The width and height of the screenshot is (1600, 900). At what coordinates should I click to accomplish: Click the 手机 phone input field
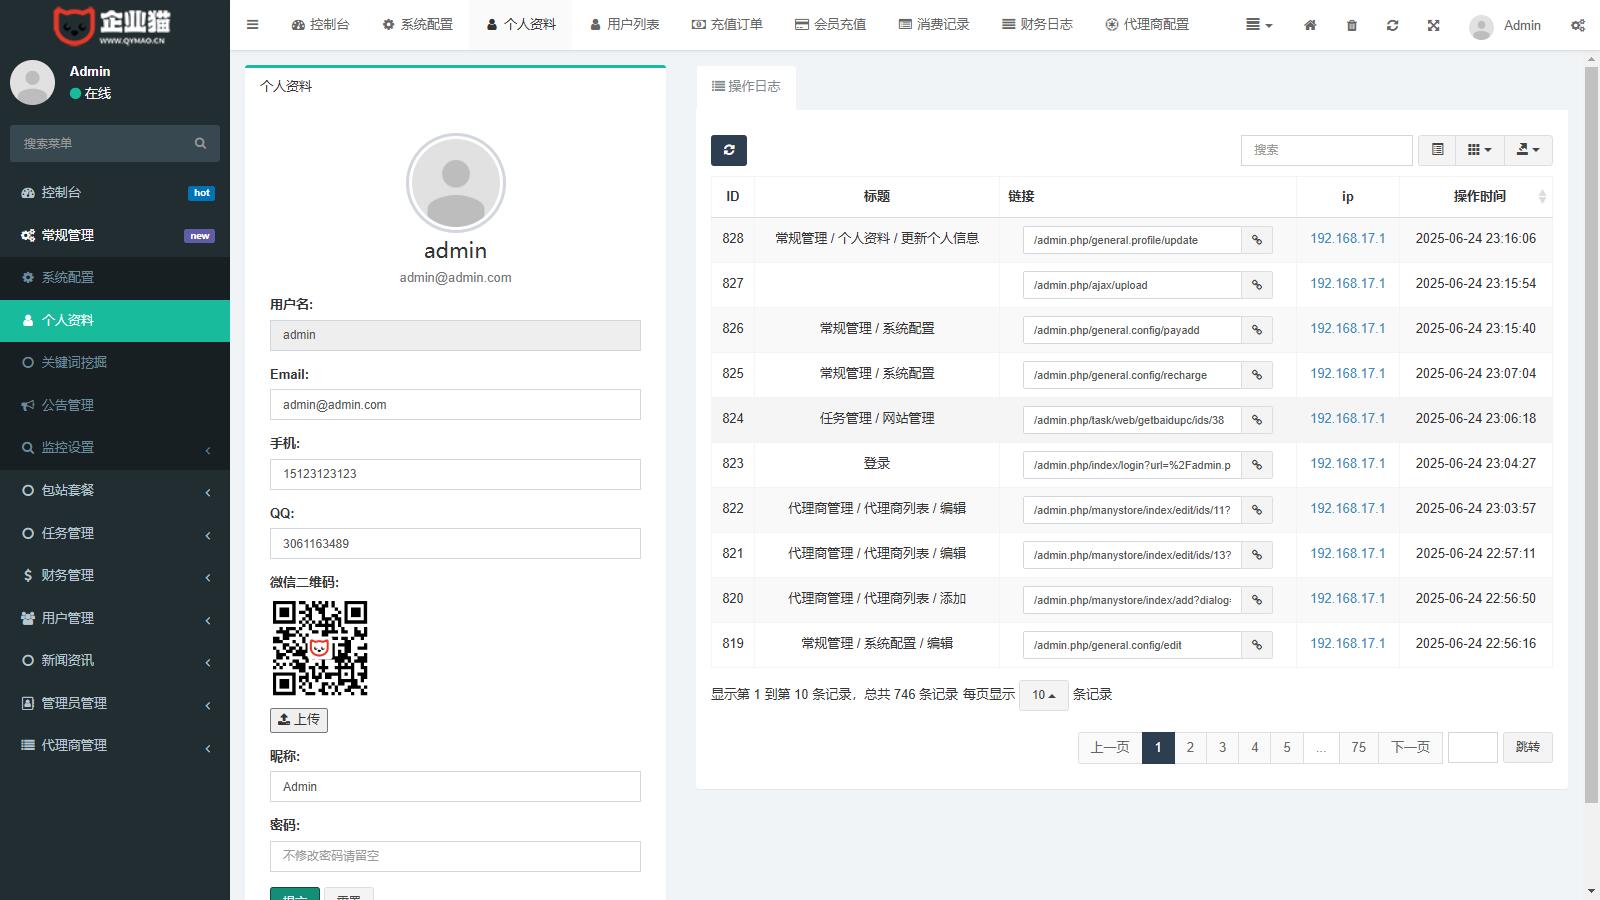click(455, 474)
